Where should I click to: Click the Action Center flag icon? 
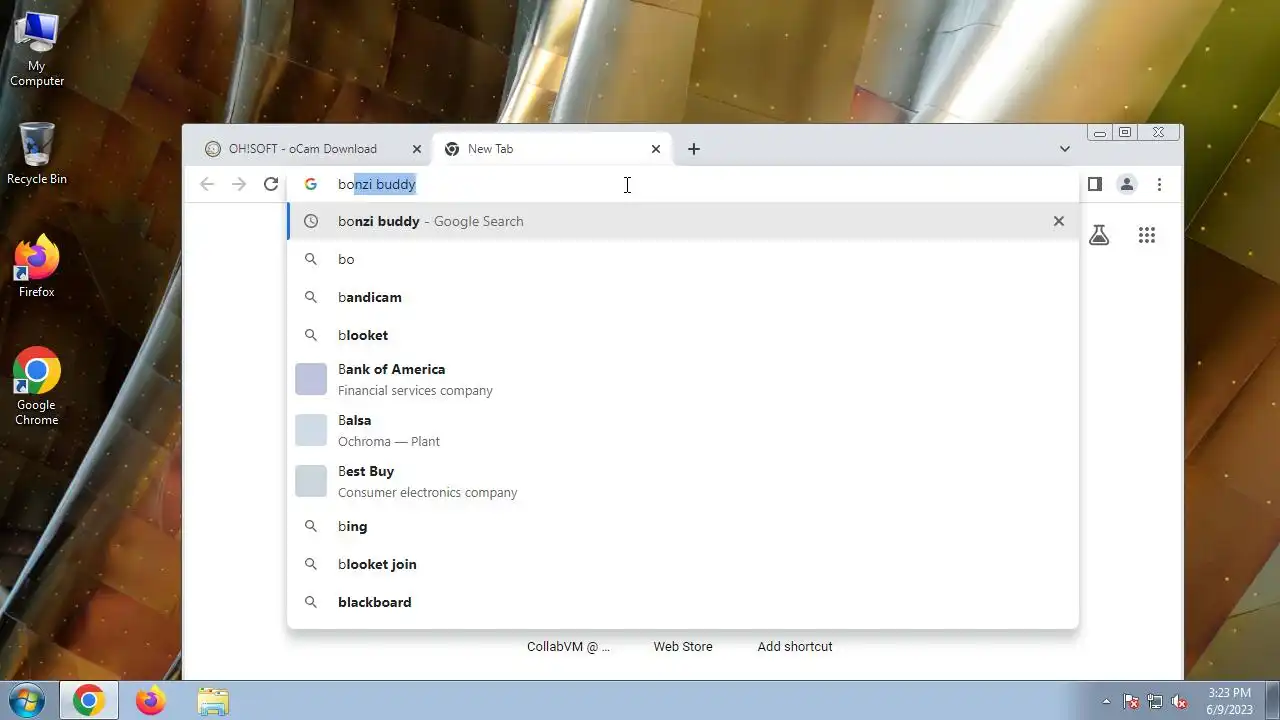click(x=1131, y=702)
